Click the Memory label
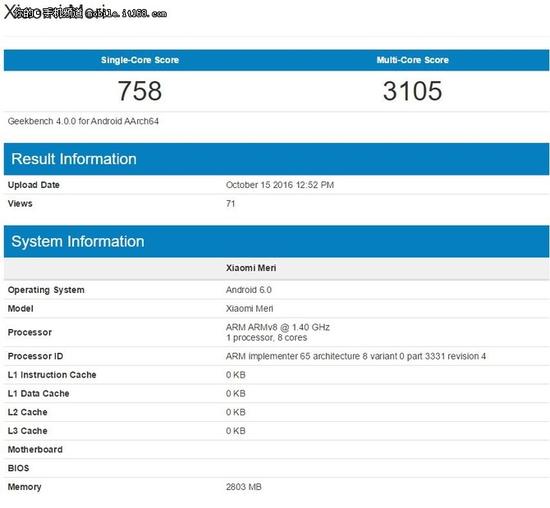This screenshot has width=550, height=508. 25,487
